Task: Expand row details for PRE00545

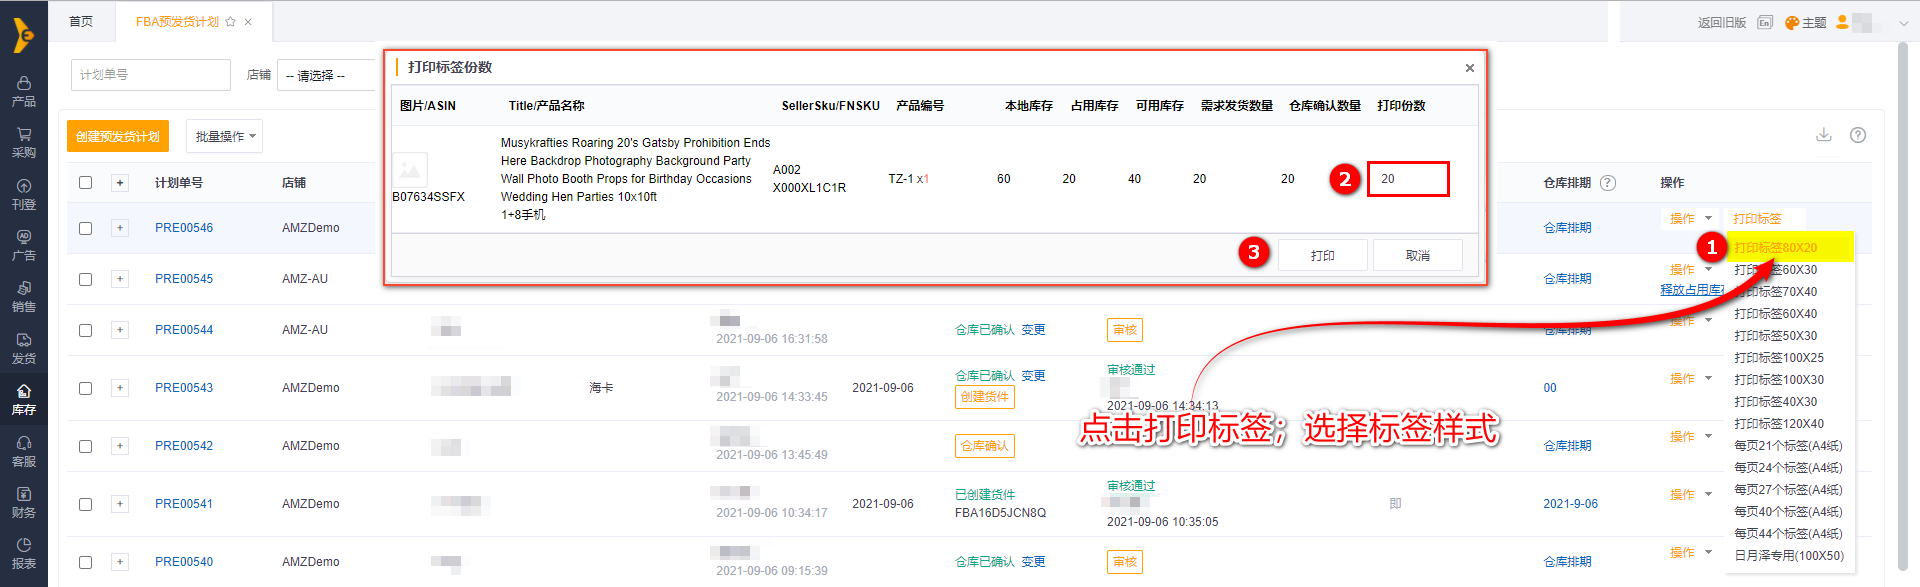Action: pos(120,279)
